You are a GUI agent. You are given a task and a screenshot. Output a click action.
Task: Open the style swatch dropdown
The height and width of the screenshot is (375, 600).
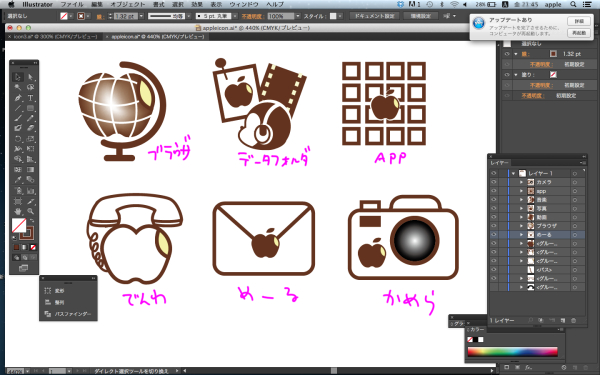(x=340, y=16)
